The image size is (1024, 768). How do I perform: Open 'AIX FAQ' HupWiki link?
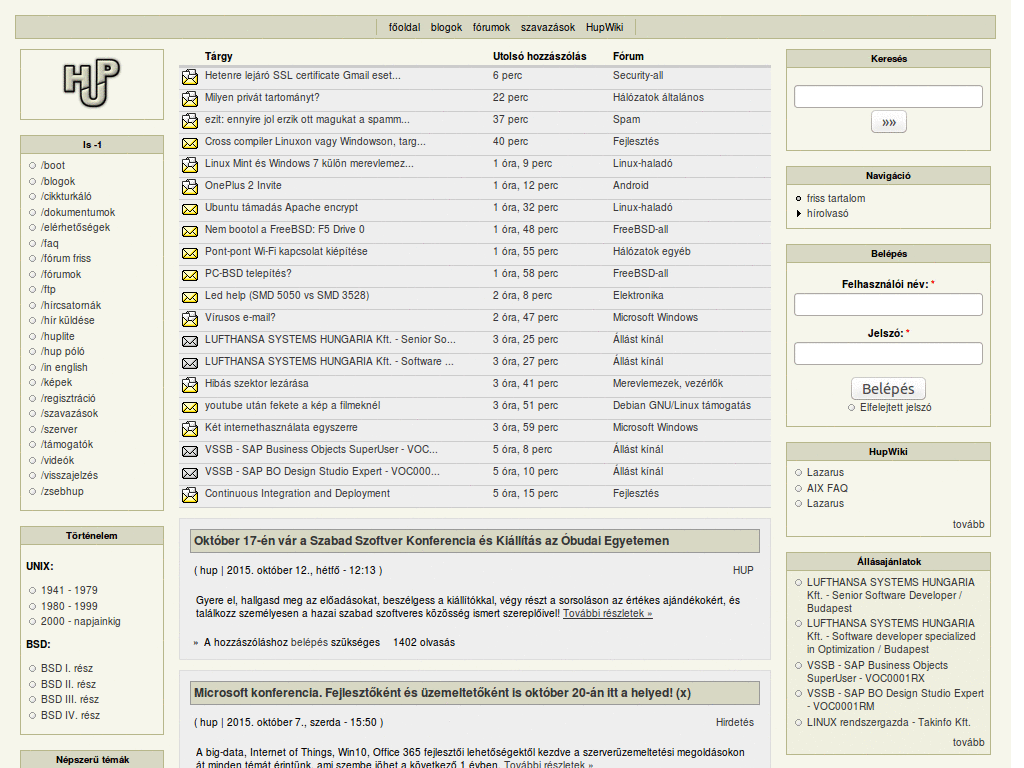827,488
